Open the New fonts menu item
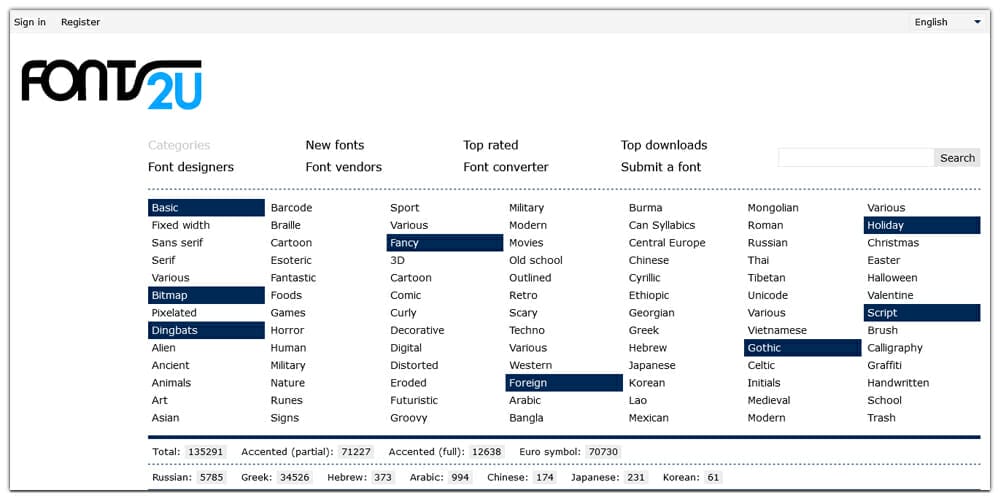Screen dimensions: 1000x500 334,145
